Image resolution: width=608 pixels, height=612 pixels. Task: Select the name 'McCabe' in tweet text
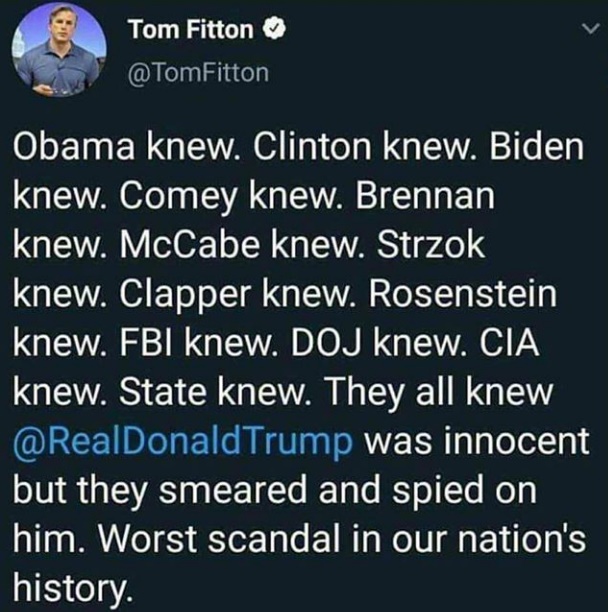(189, 245)
